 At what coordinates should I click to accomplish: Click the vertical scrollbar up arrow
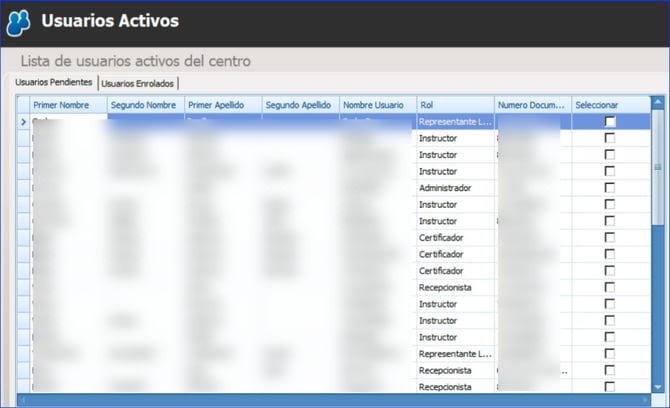(x=658, y=103)
